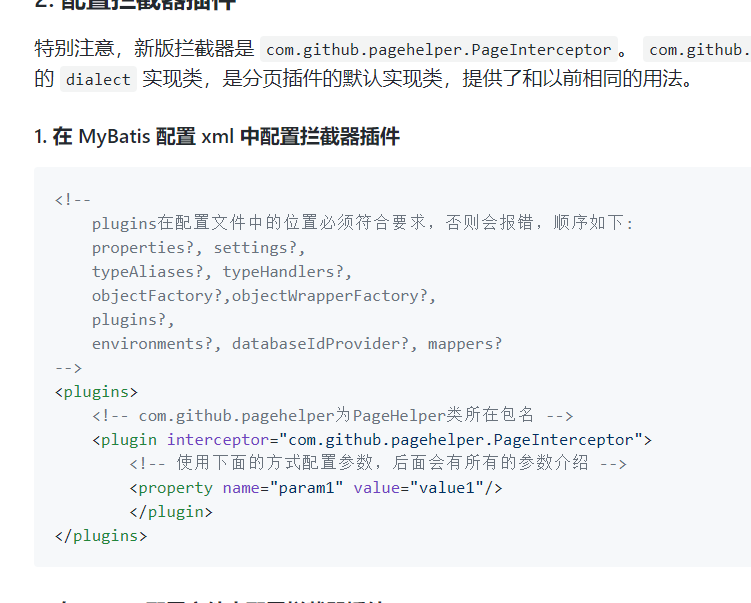Click the "value1" attribute value
The image size is (751, 603).
pyautogui.click(x=447, y=488)
